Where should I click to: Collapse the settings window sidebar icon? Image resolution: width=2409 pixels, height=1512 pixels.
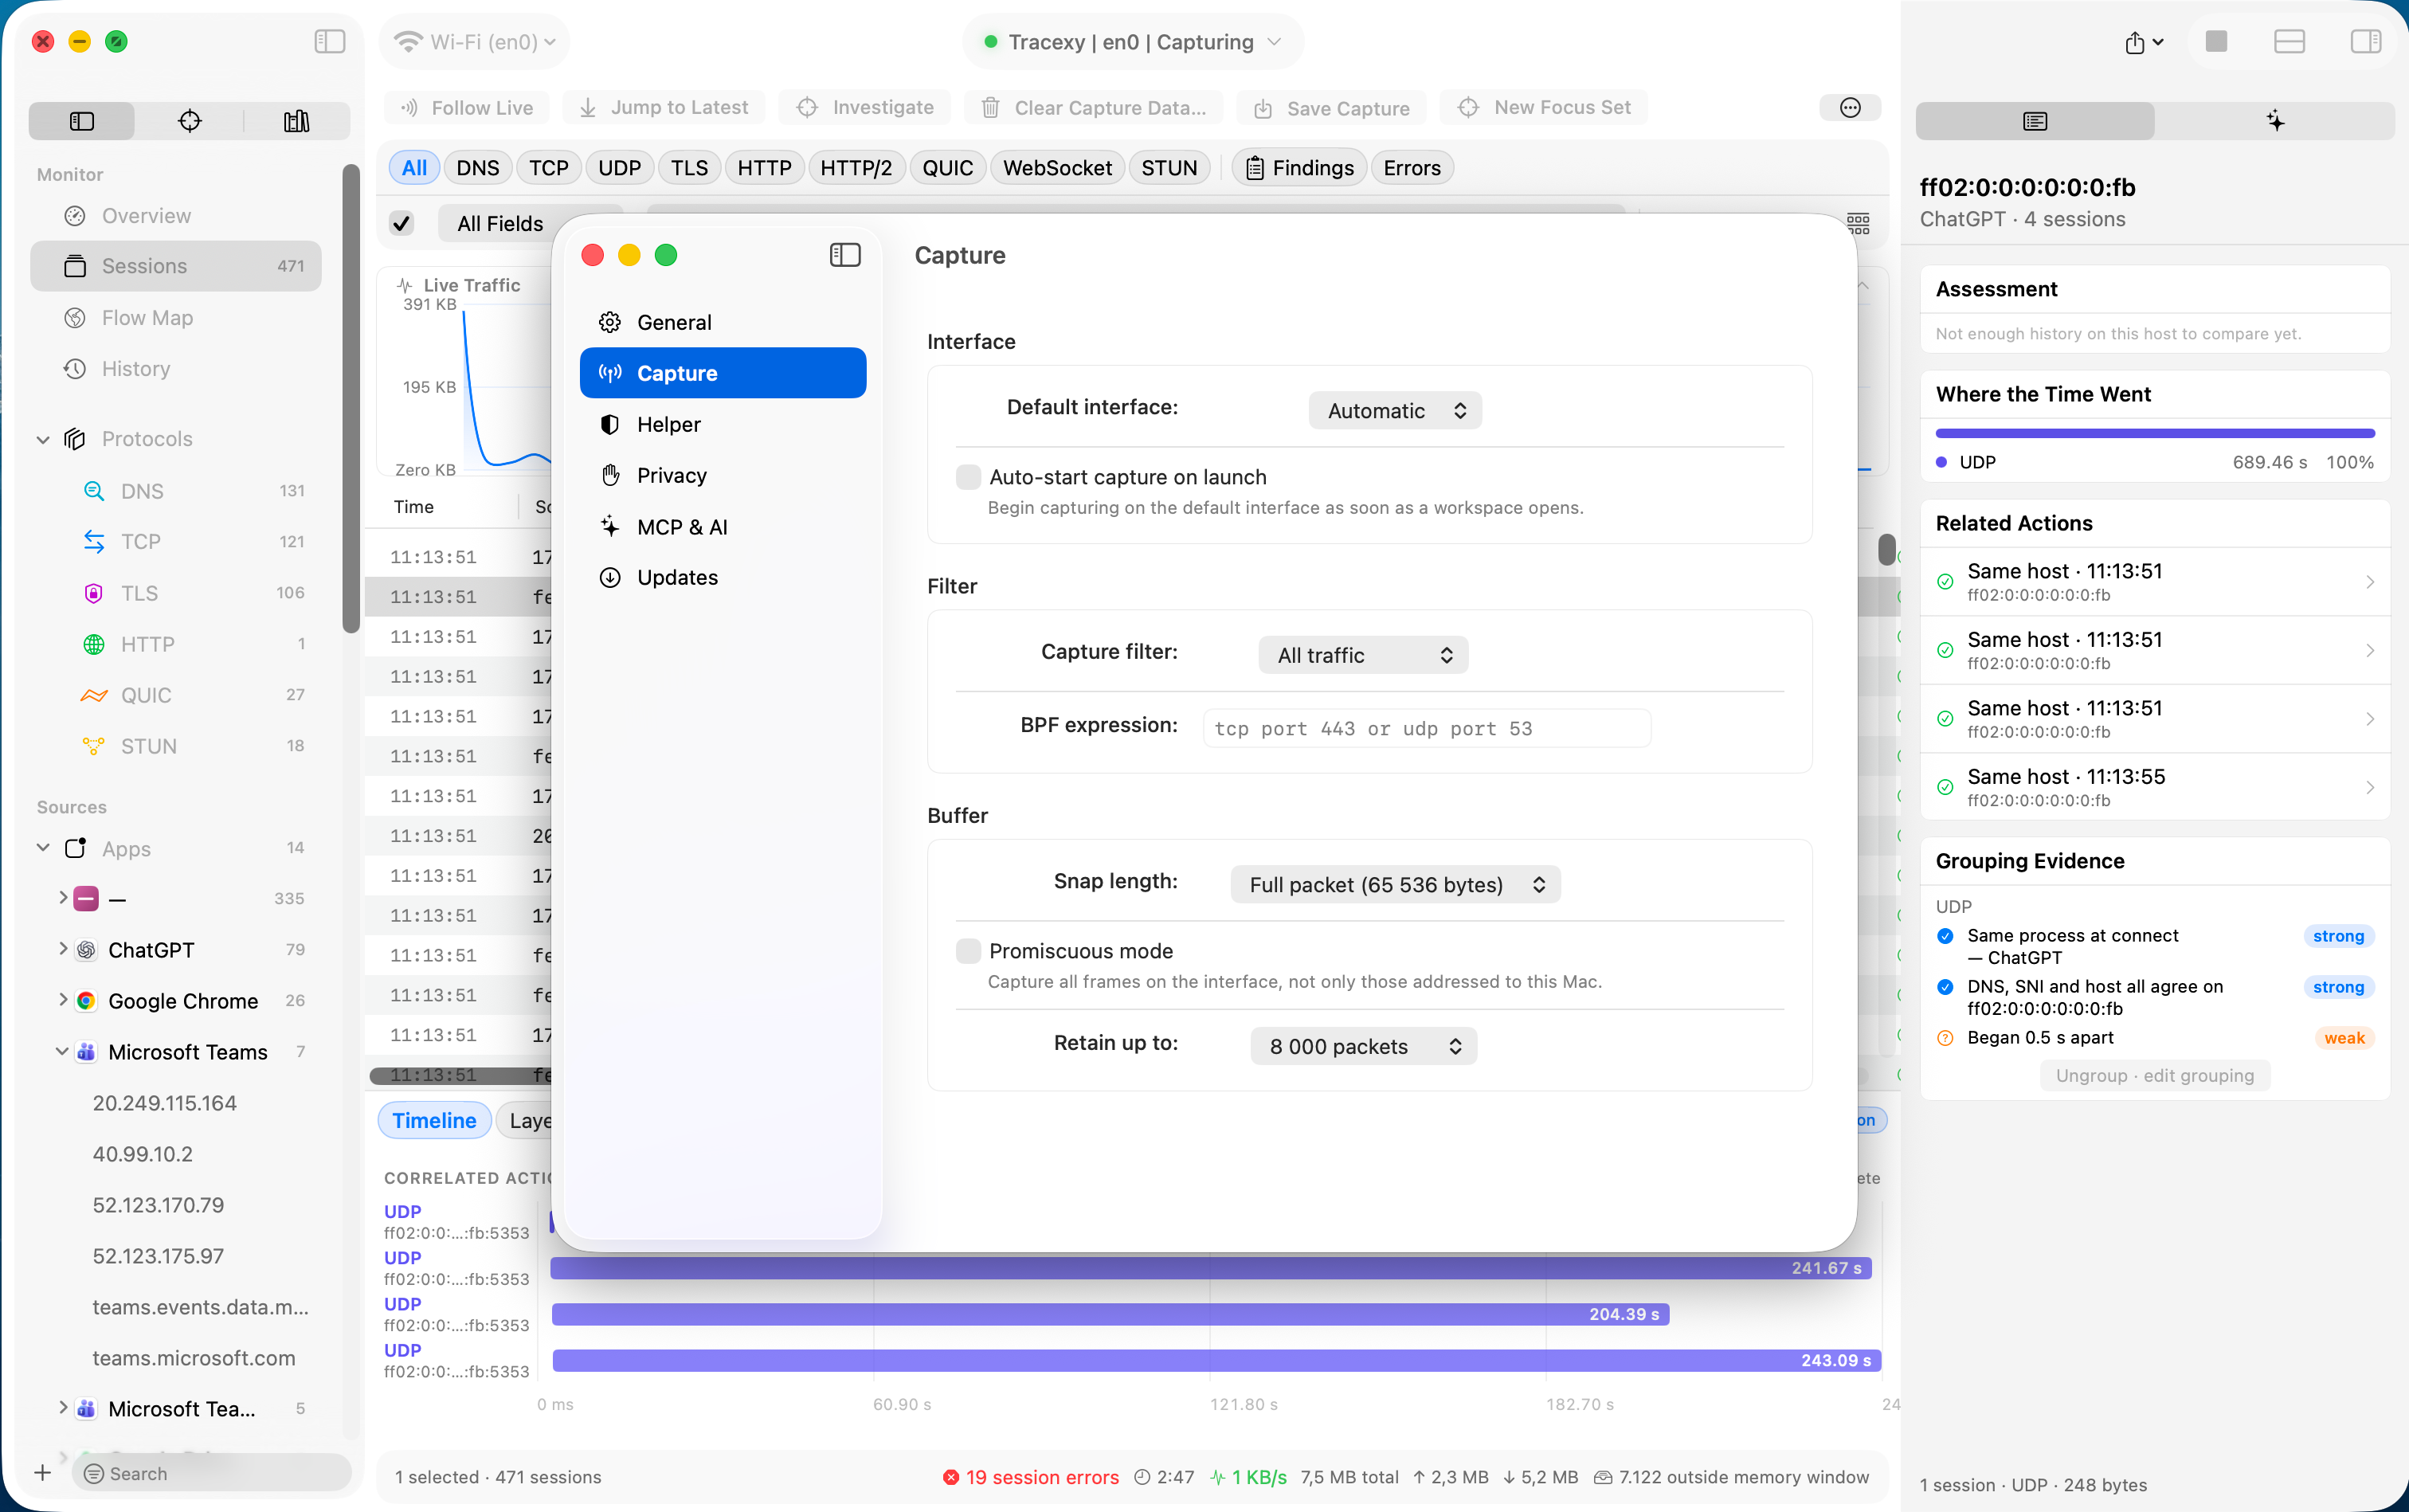point(845,255)
